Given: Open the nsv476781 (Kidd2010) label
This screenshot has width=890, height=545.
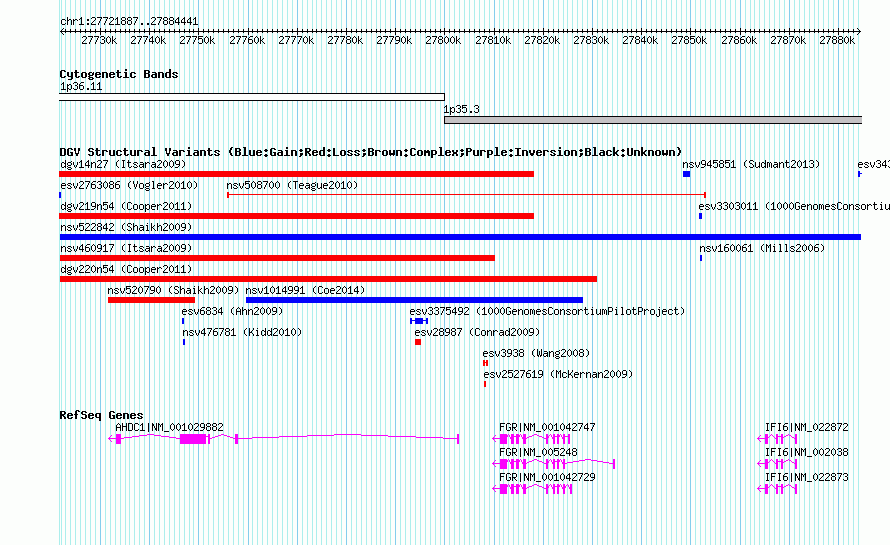Looking at the screenshot, I should [242, 332].
